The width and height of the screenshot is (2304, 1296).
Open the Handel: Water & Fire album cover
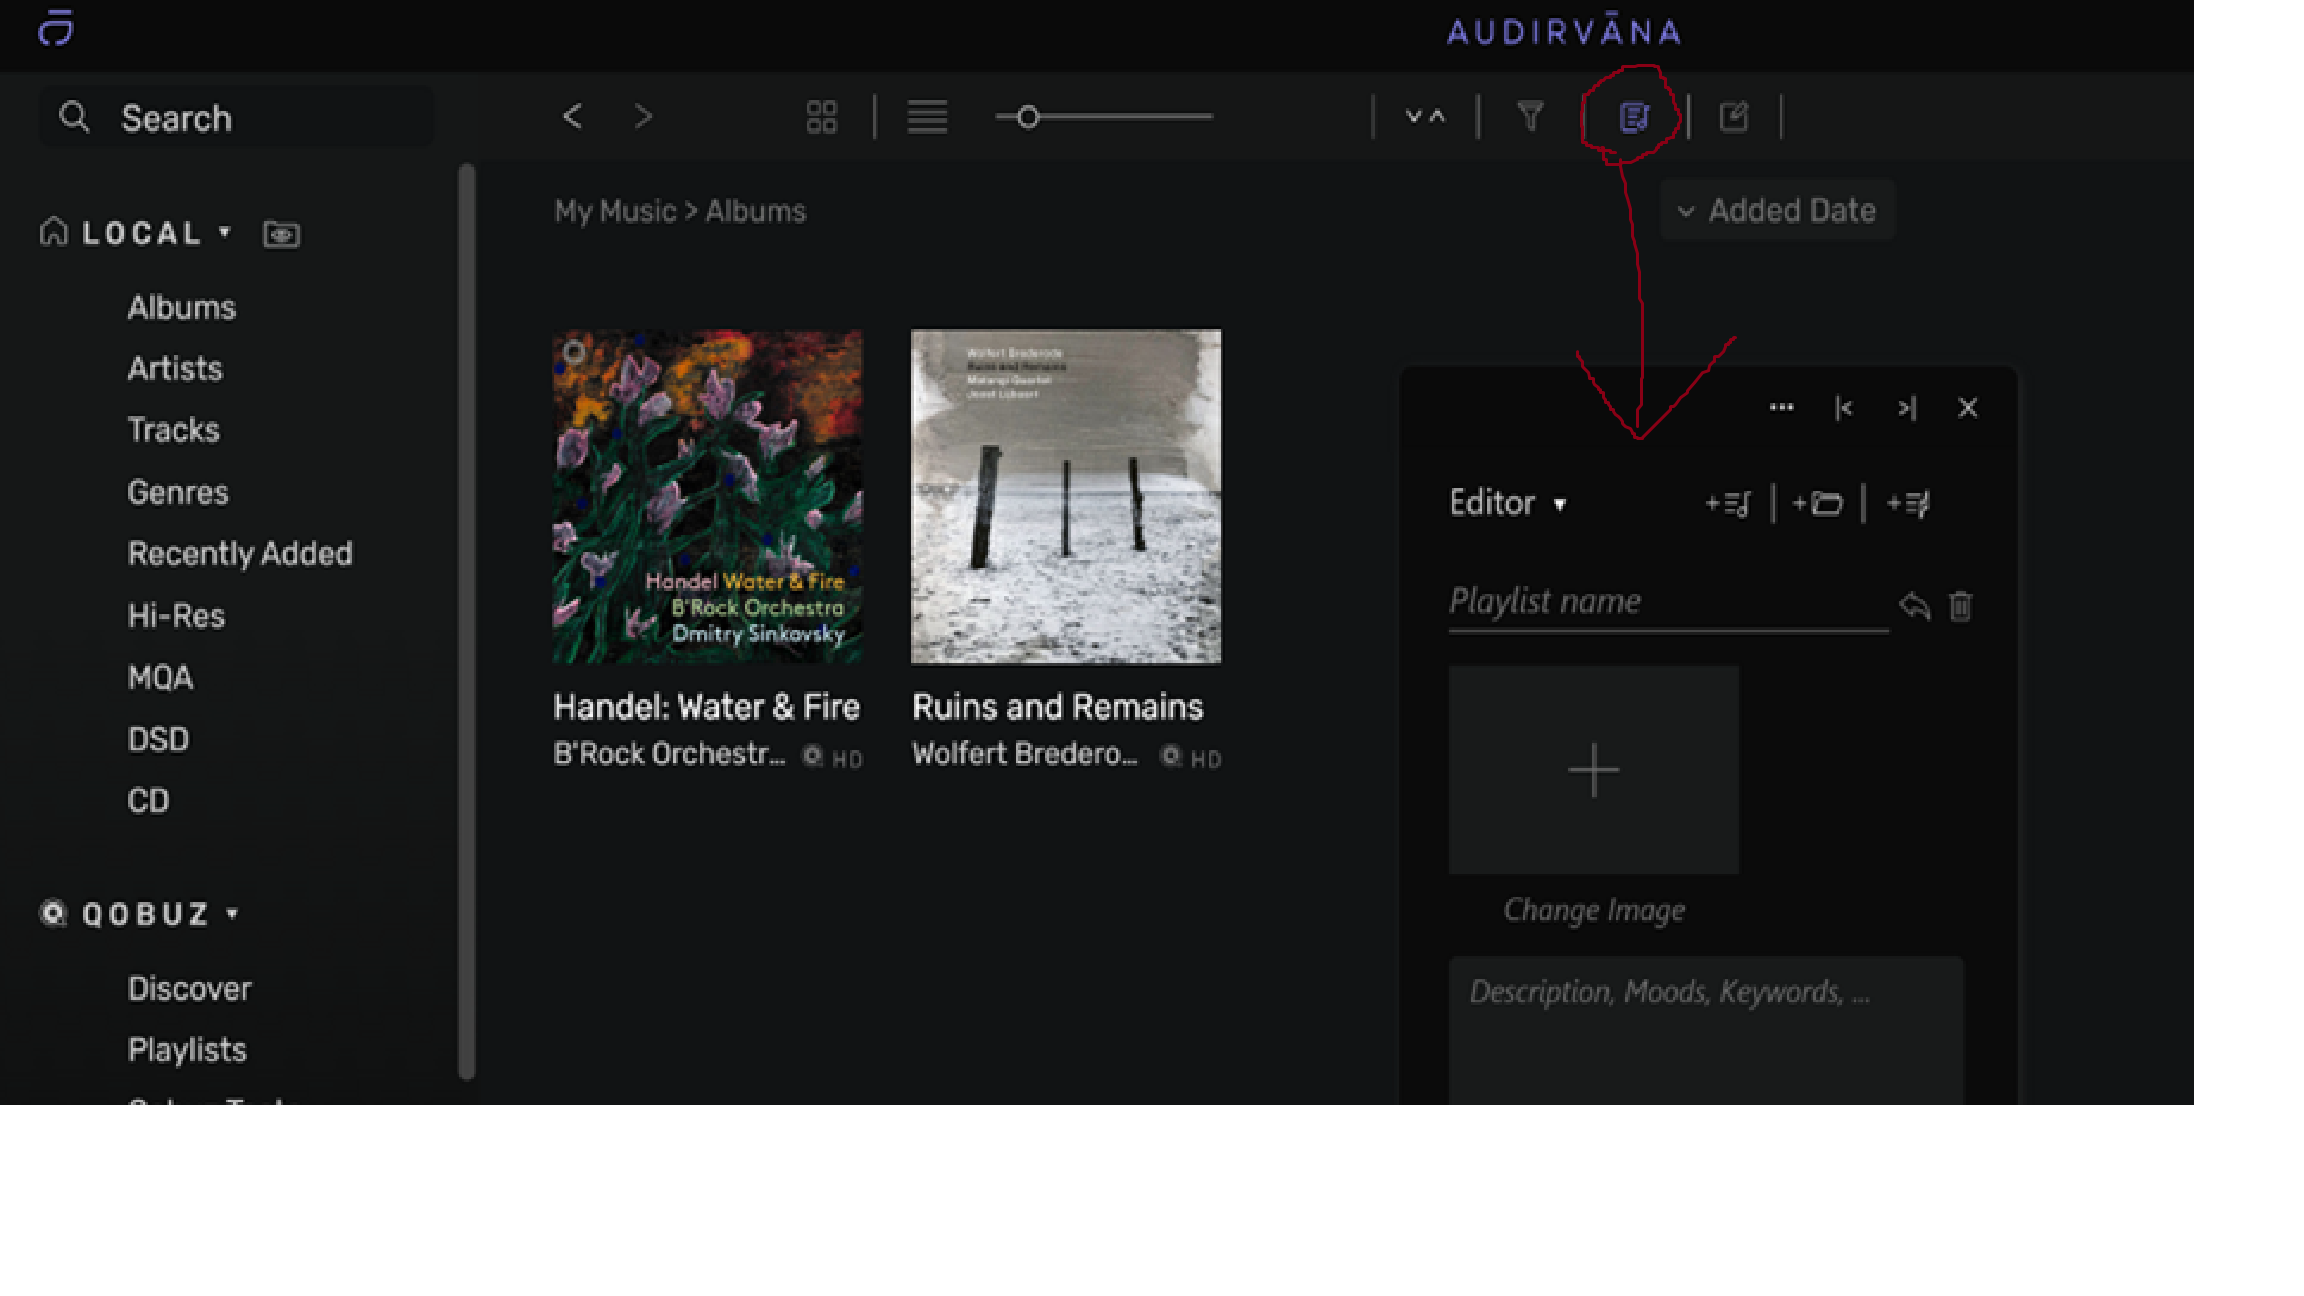coord(707,496)
